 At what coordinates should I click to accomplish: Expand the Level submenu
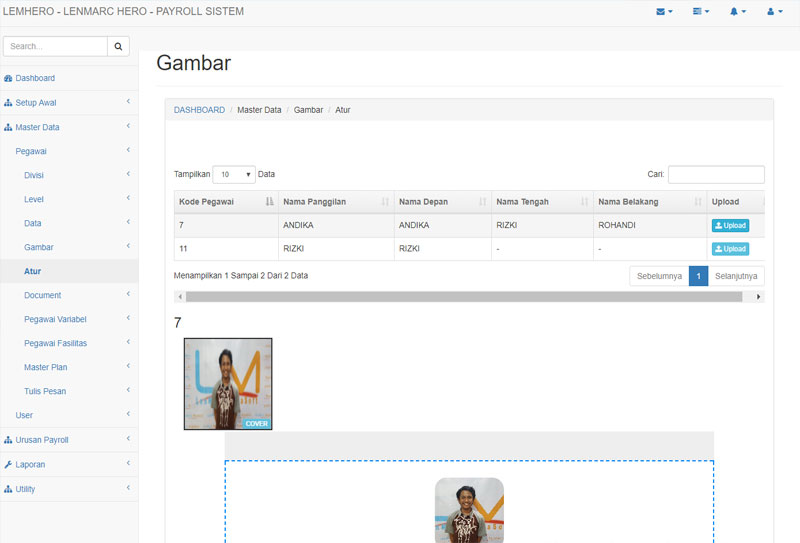click(x=128, y=198)
